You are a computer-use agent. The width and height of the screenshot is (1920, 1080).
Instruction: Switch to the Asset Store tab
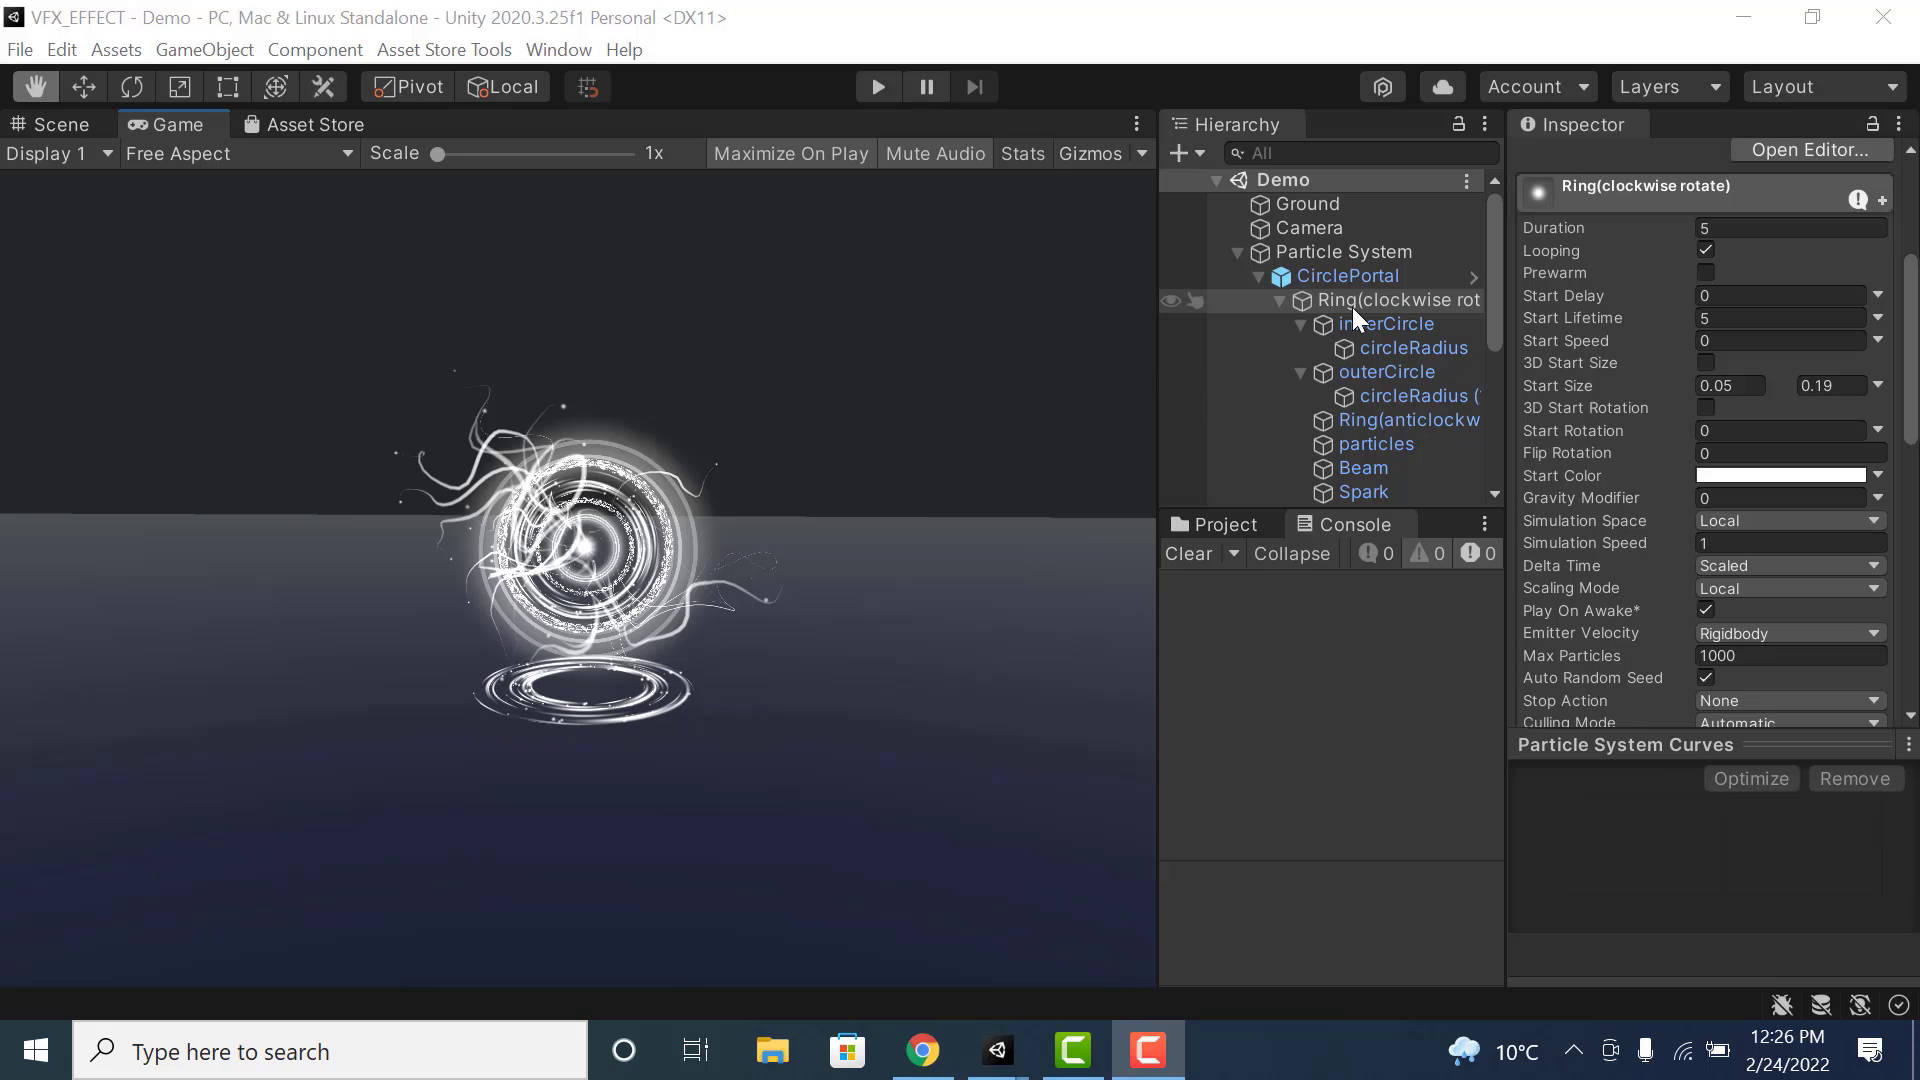[305, 125]
